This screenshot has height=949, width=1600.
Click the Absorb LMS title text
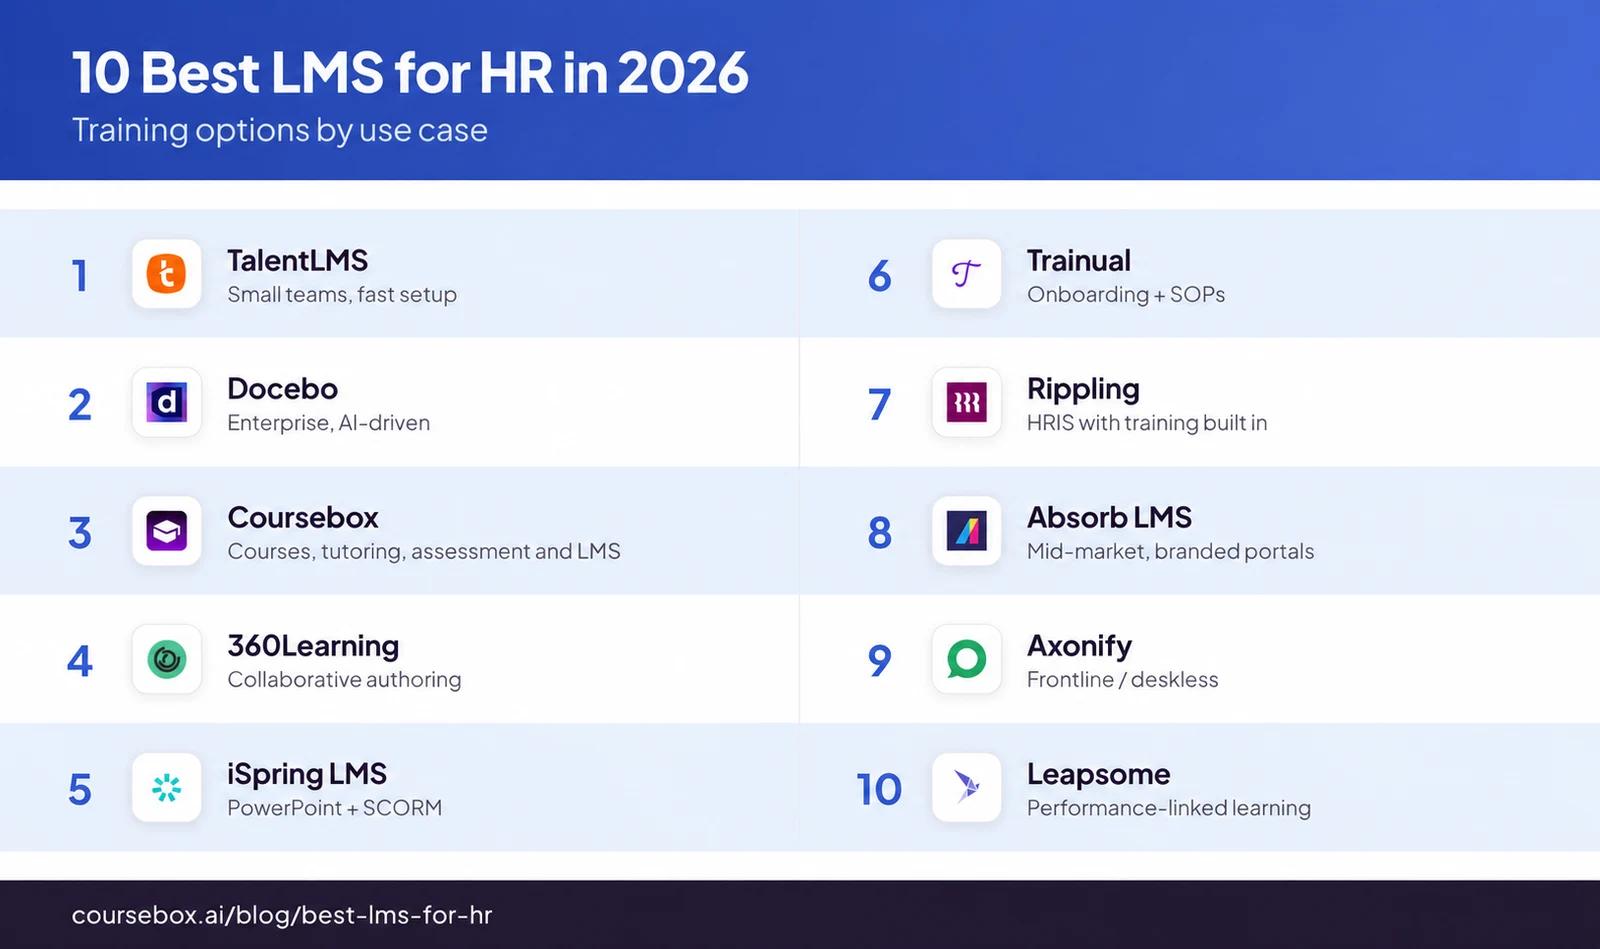click(x=1110, y=518)
